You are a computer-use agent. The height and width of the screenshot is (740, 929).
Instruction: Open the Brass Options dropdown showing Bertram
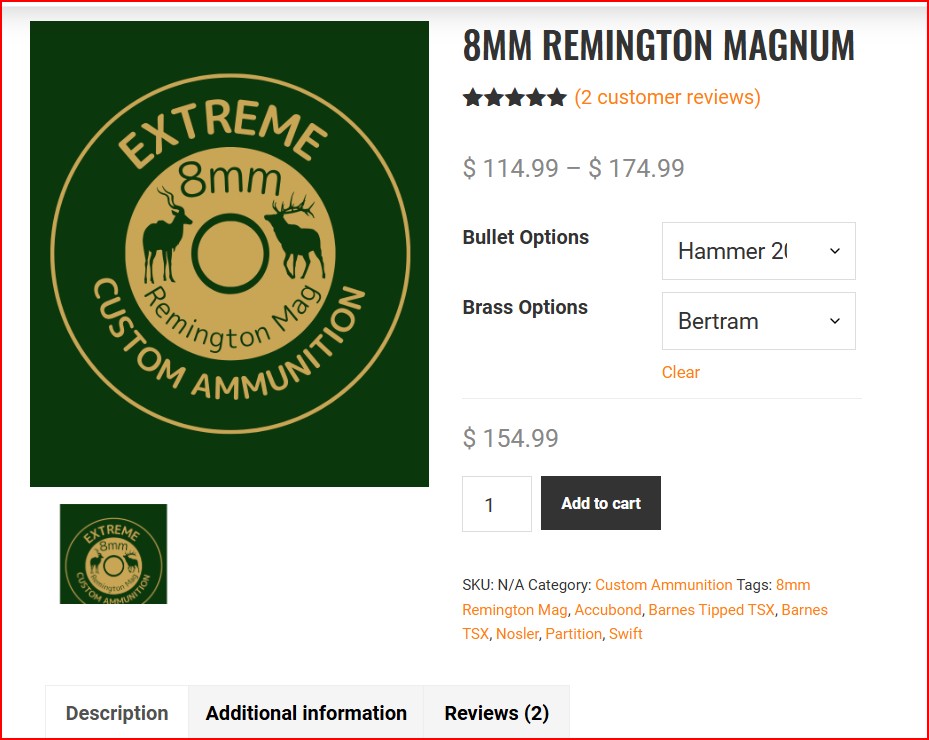click(x=758, y=321)
